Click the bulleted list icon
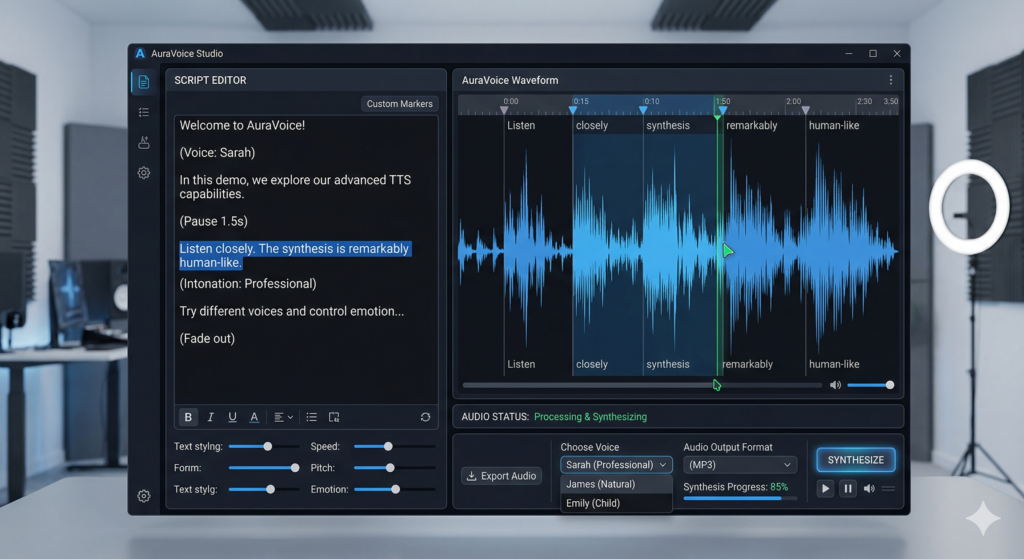Image resolution: width=1024 pixels, height=559 pixels. (311, 417)
